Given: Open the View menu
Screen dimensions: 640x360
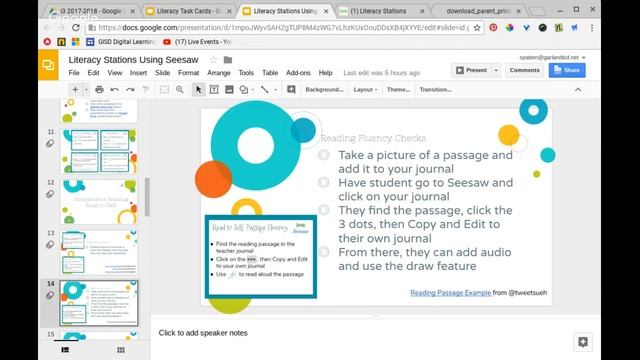Looking at the screenshot, I should (115, 73).
